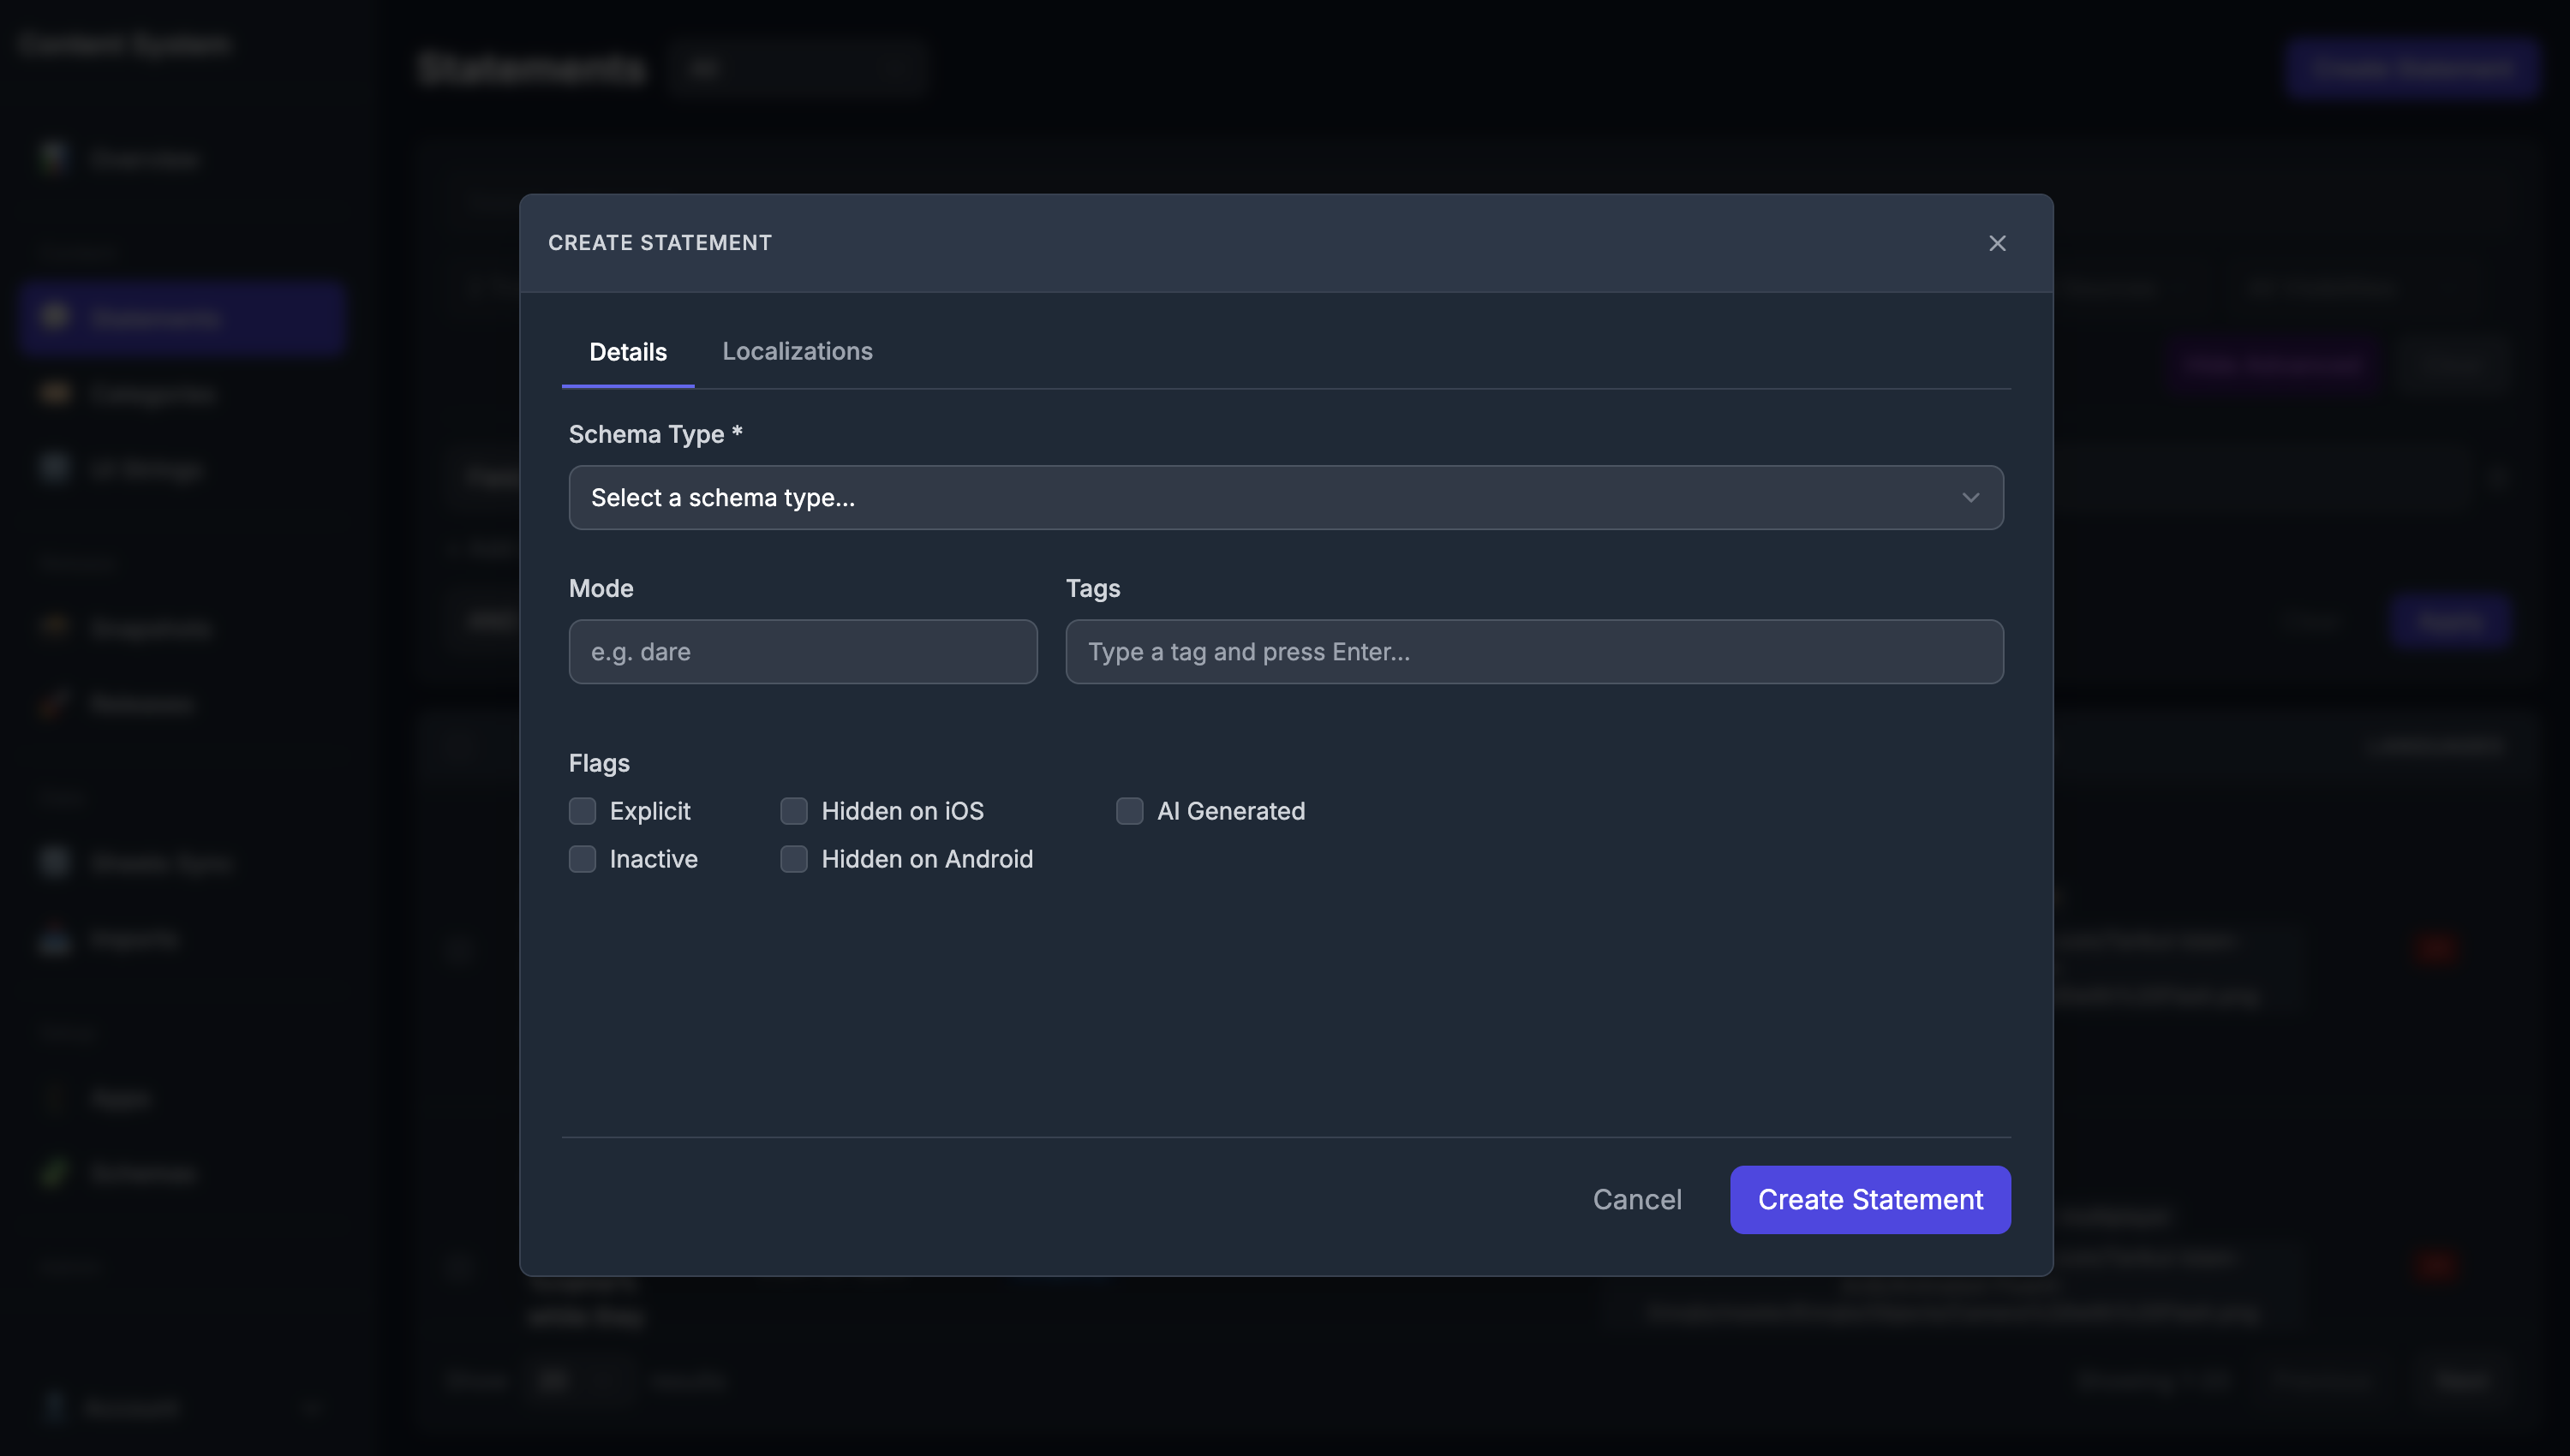Click the Schema Type chevron arrow
This screenshot has height=1456, width=2570.
[x=1970, y=497]
